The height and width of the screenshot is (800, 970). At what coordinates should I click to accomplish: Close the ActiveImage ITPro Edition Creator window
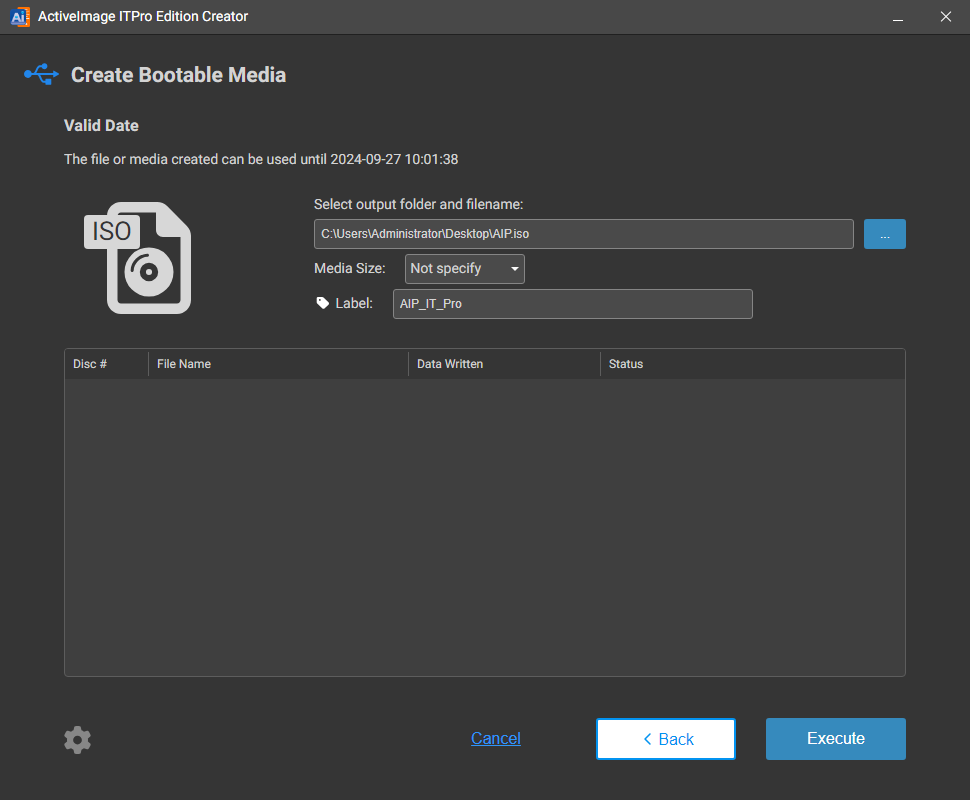point(945,17)
